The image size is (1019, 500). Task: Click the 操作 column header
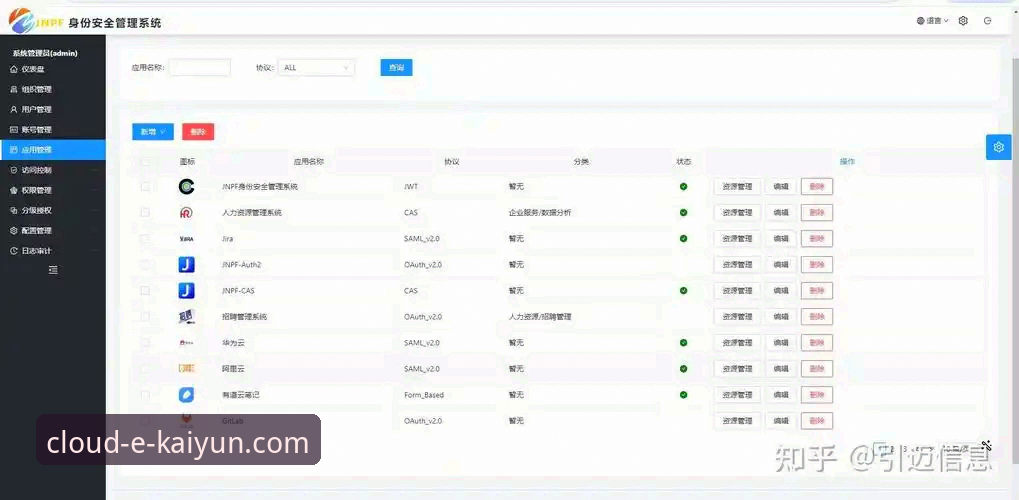[847, 162]
